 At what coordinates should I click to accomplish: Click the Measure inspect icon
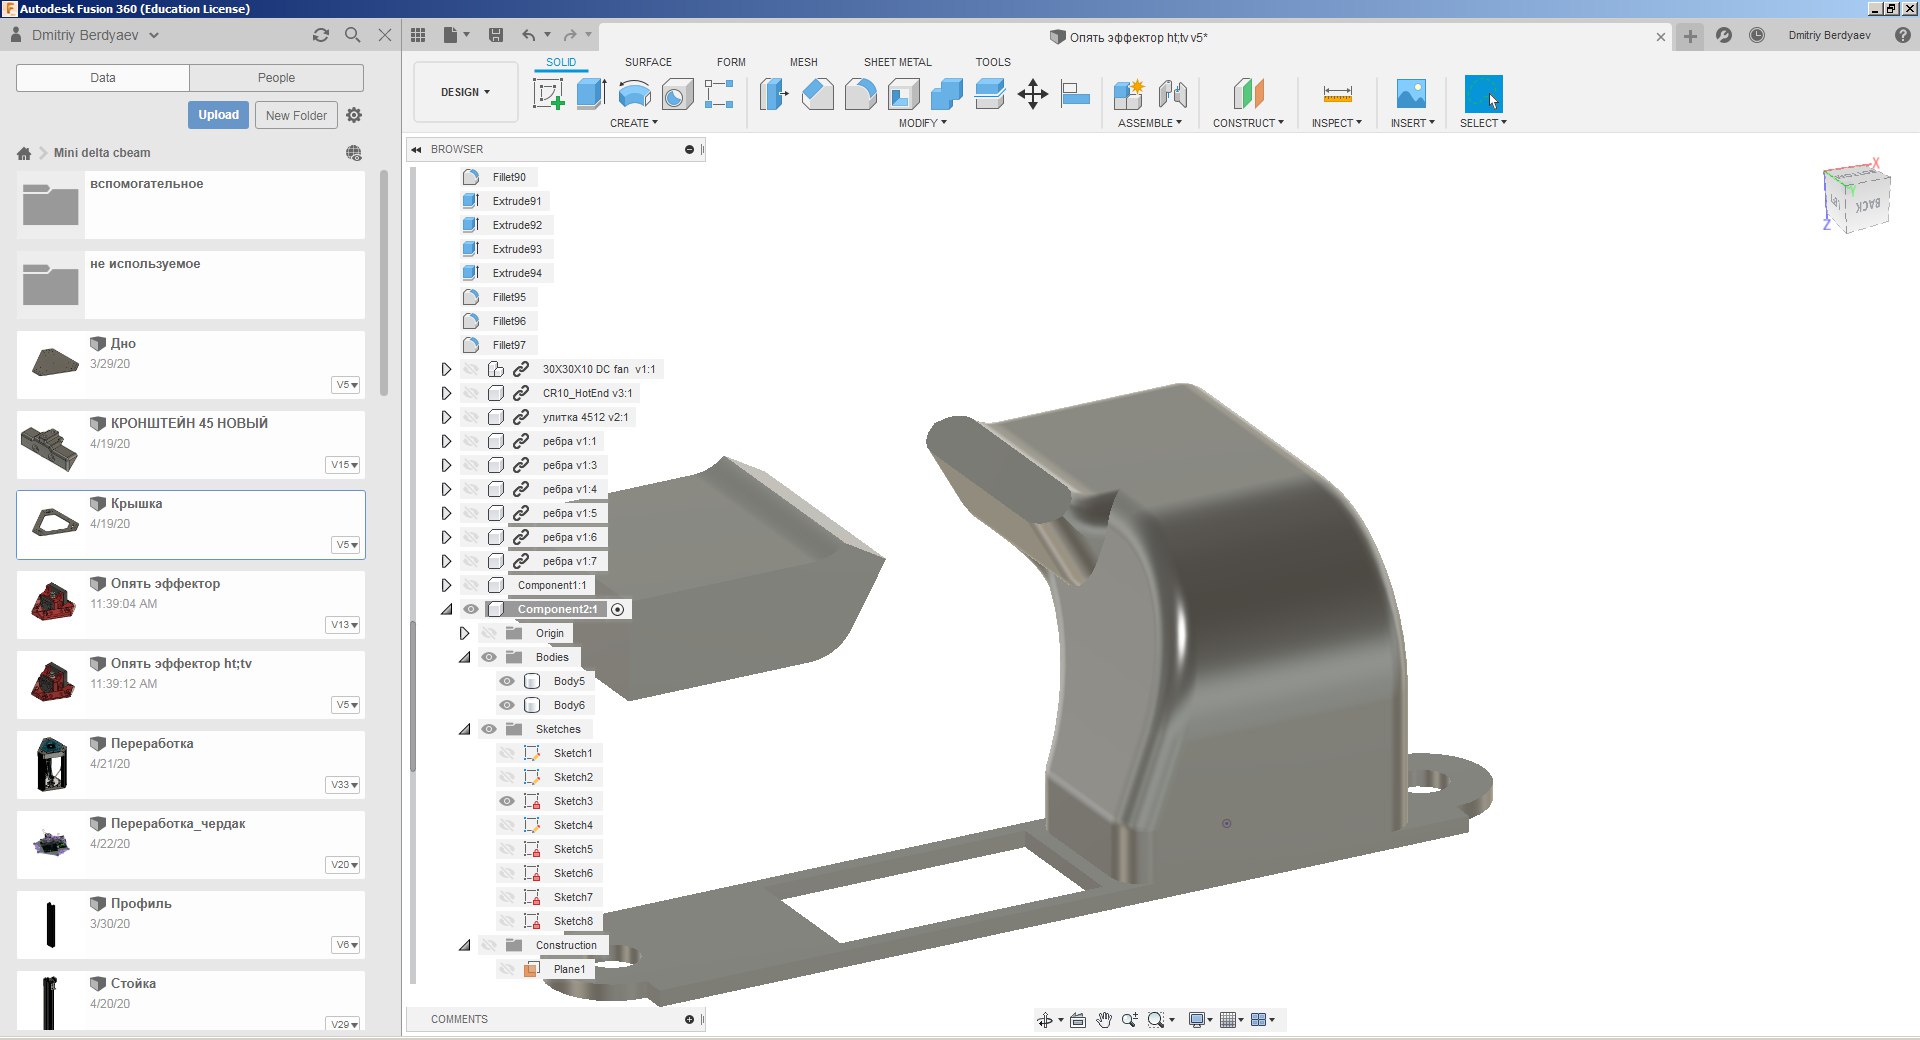(1337, 94)
